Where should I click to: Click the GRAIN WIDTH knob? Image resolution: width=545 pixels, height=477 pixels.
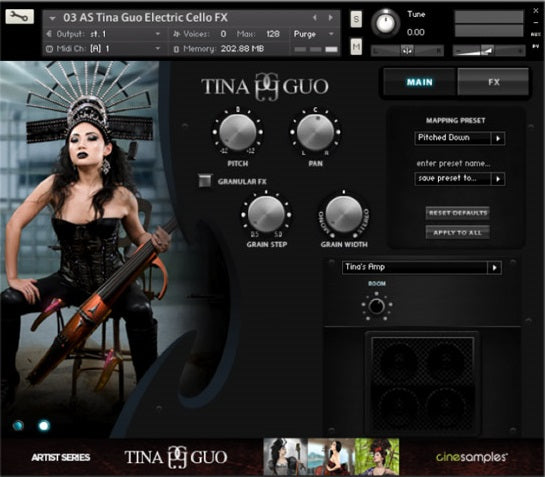point(344,214)
